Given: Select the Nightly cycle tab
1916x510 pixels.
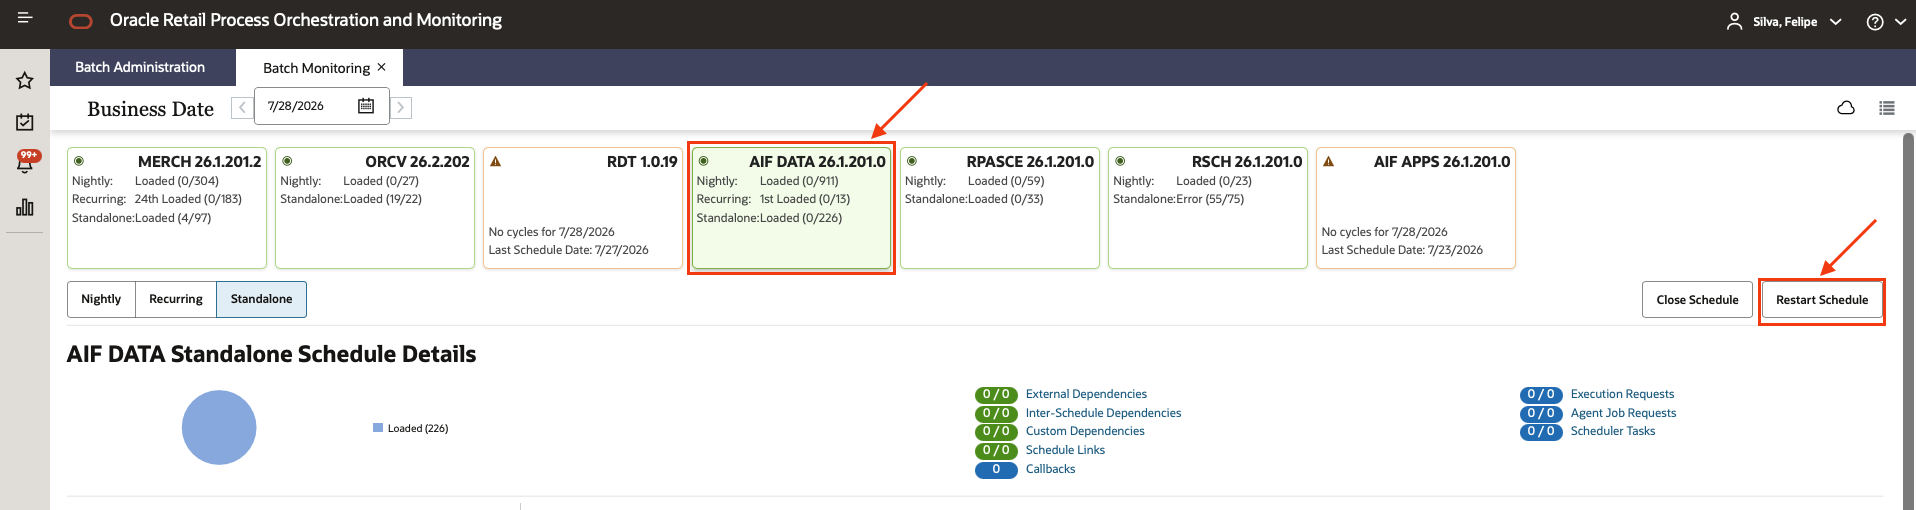Looking at the screenshot, I should click(x=101, y=299).
